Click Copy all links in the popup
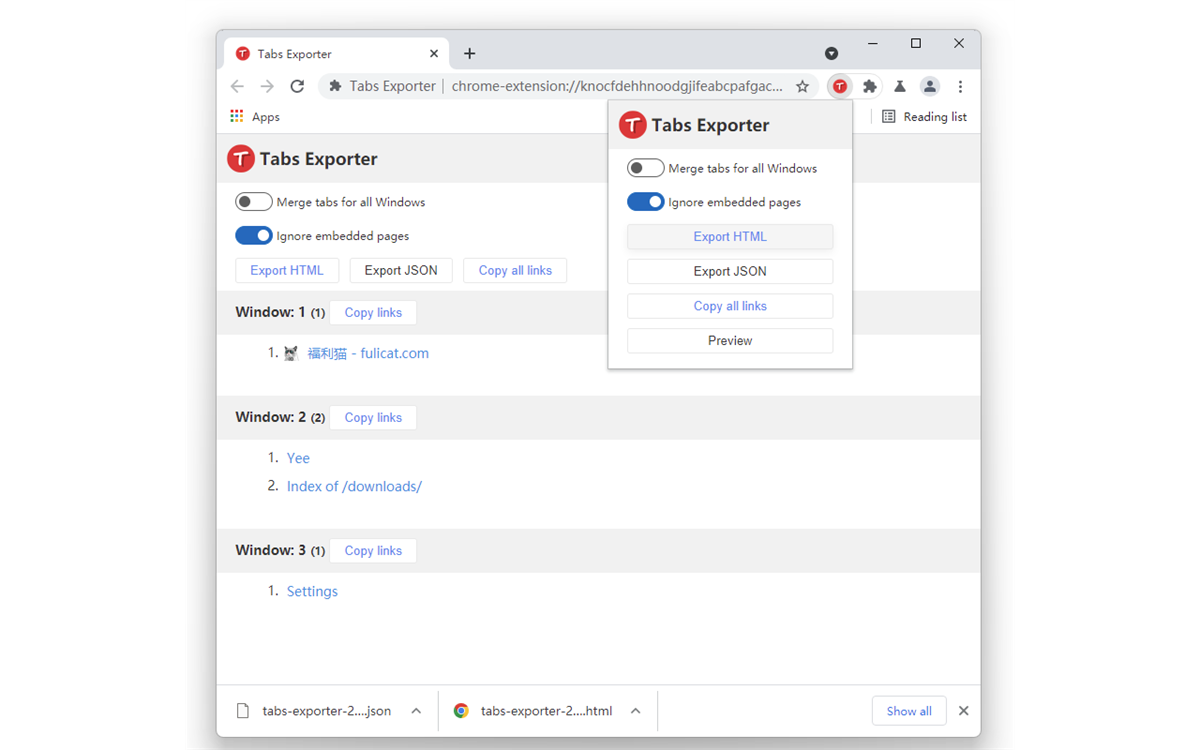Viewport: 1200px width, 750px height. [730, 306]
